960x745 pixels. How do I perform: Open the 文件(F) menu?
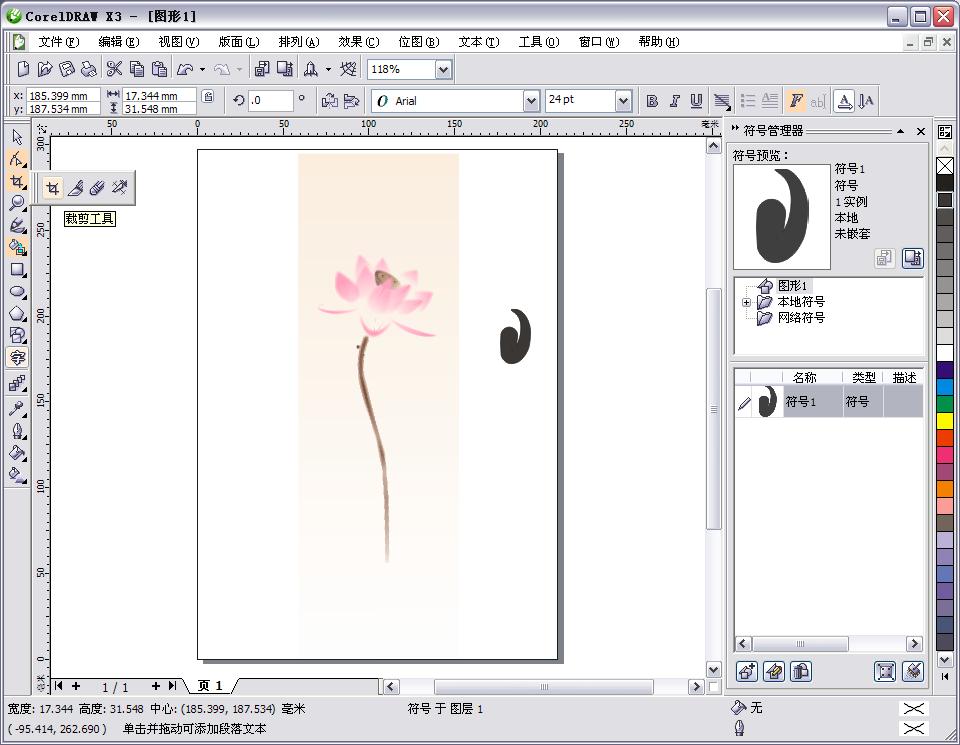(x=59, y=42)
